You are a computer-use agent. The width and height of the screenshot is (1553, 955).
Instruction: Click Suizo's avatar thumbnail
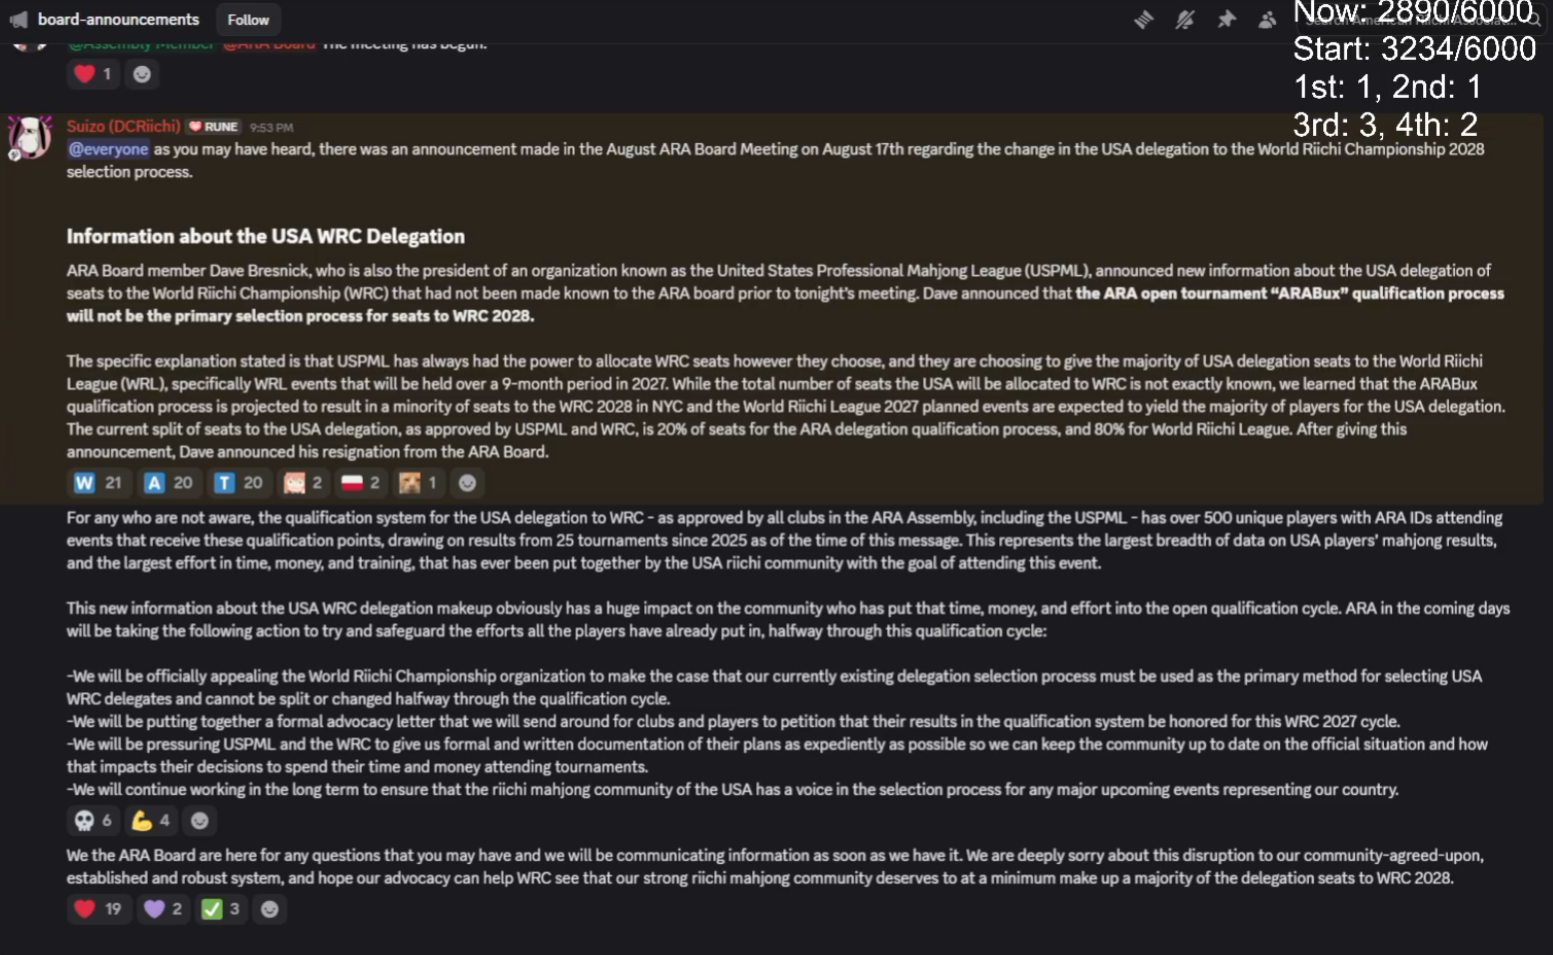(x=31, y=137)
